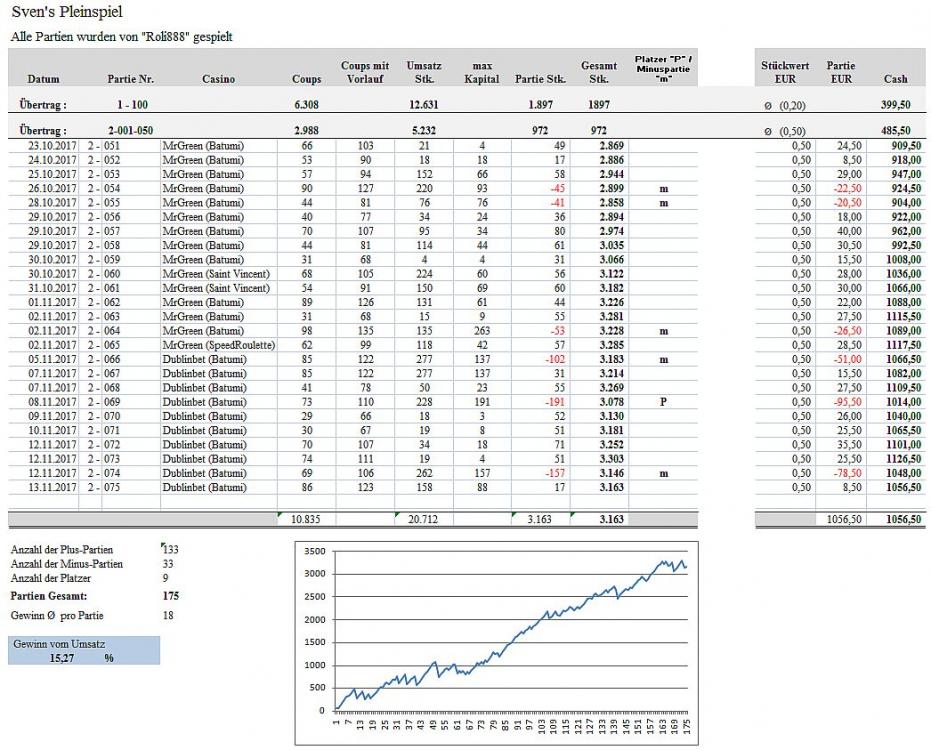The image size is (931, 750).
Task: Click the total Coups cell showing 10.835
Action: pyautogui.click(x=306, y=519)
